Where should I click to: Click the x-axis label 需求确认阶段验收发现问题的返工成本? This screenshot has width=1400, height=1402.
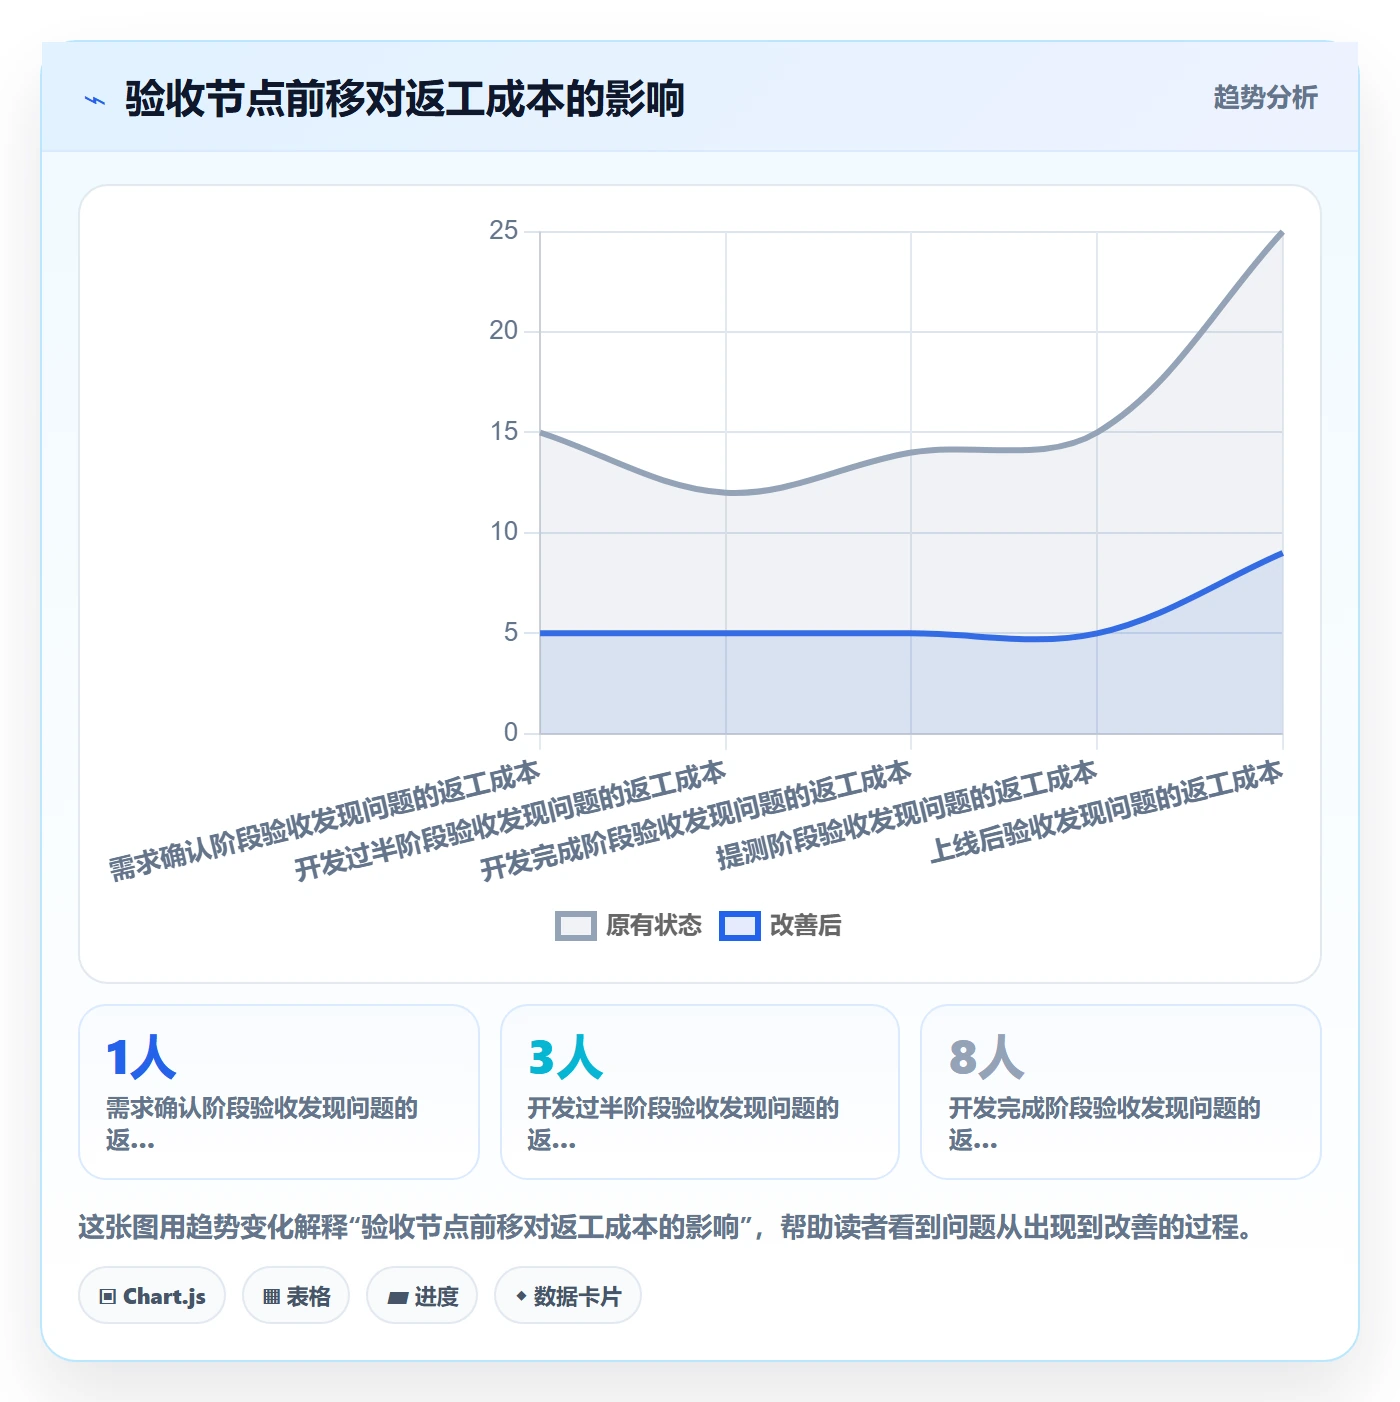point(325,820)
